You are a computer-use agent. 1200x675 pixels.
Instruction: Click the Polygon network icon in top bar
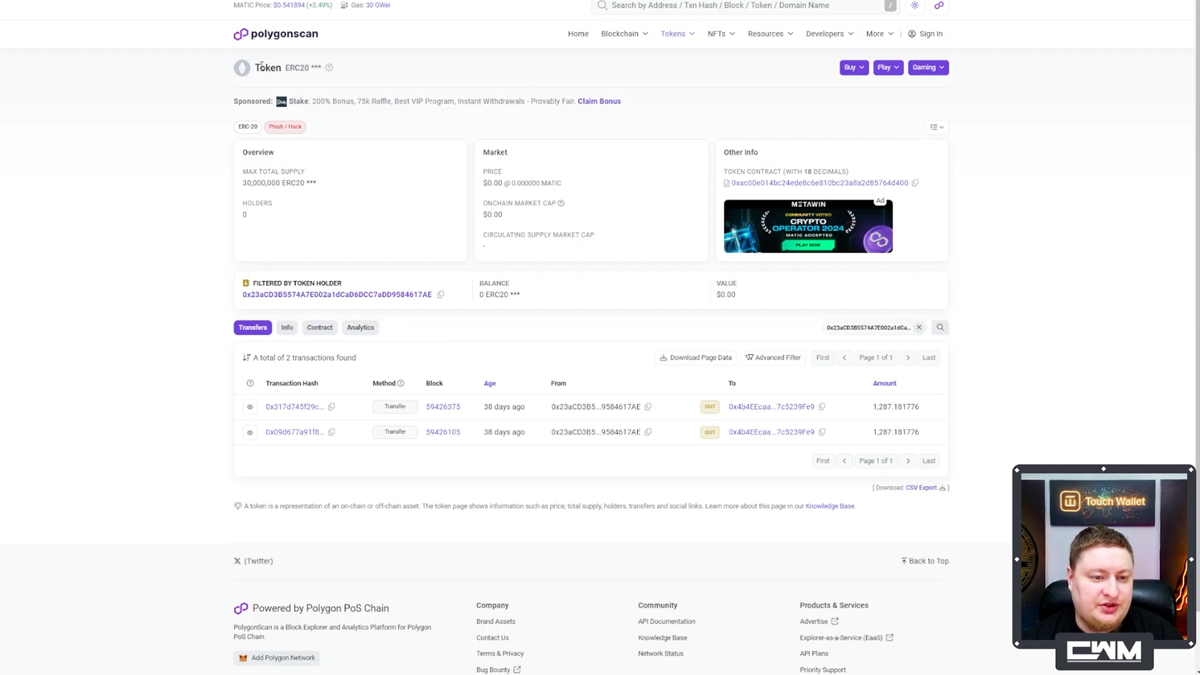pyautogui.click(x=938, y=5)
